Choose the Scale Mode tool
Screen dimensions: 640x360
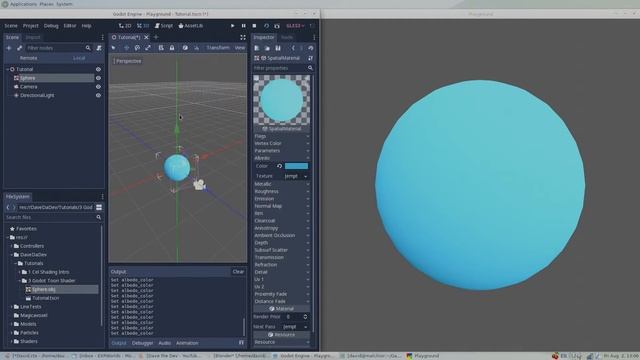(x=148, y=48)
